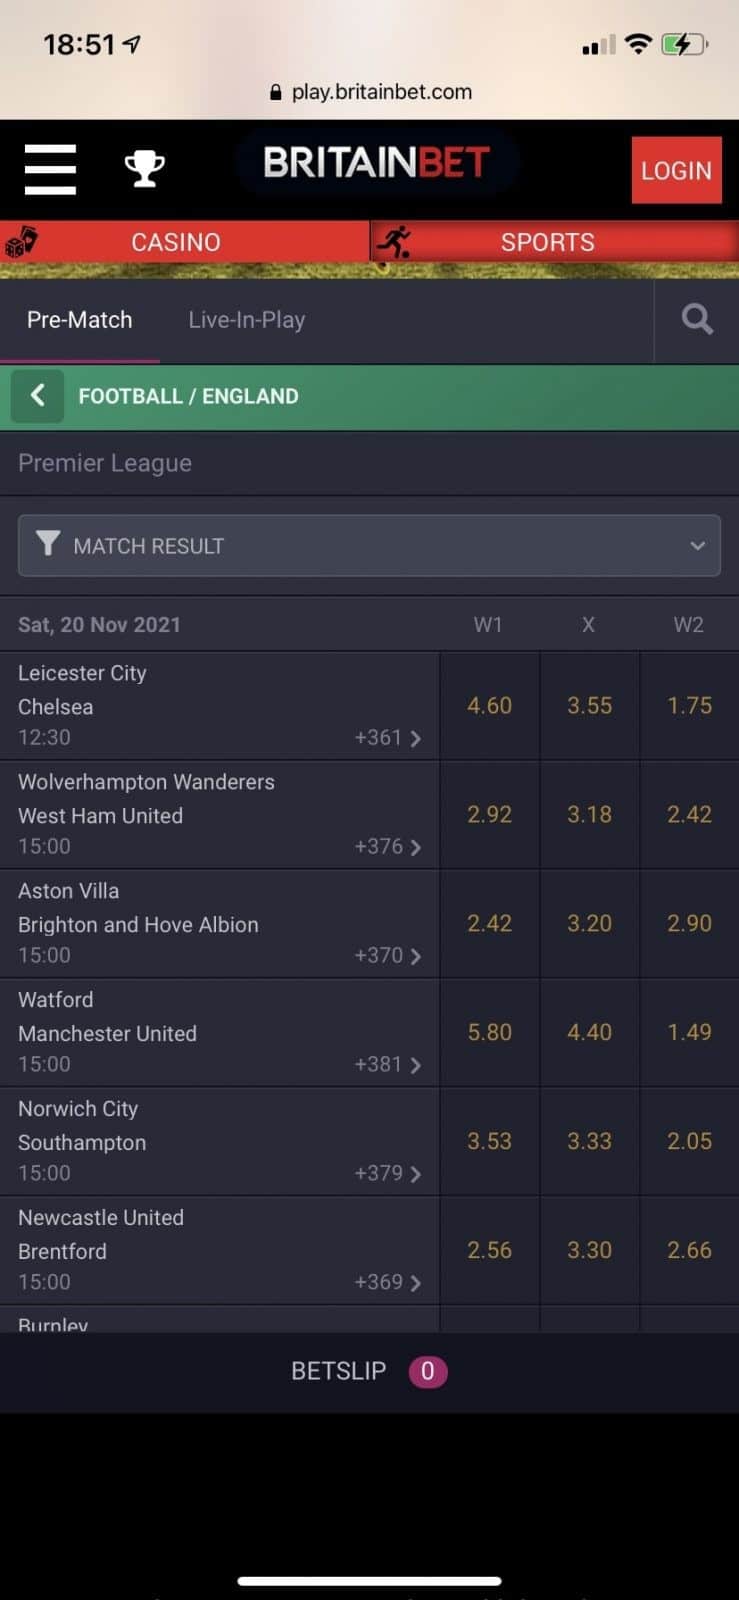Viewport: 739px width, 1600px height.
Task: Click the BritainBet logo
Action: pyautogui.click(x=376, y=163)
